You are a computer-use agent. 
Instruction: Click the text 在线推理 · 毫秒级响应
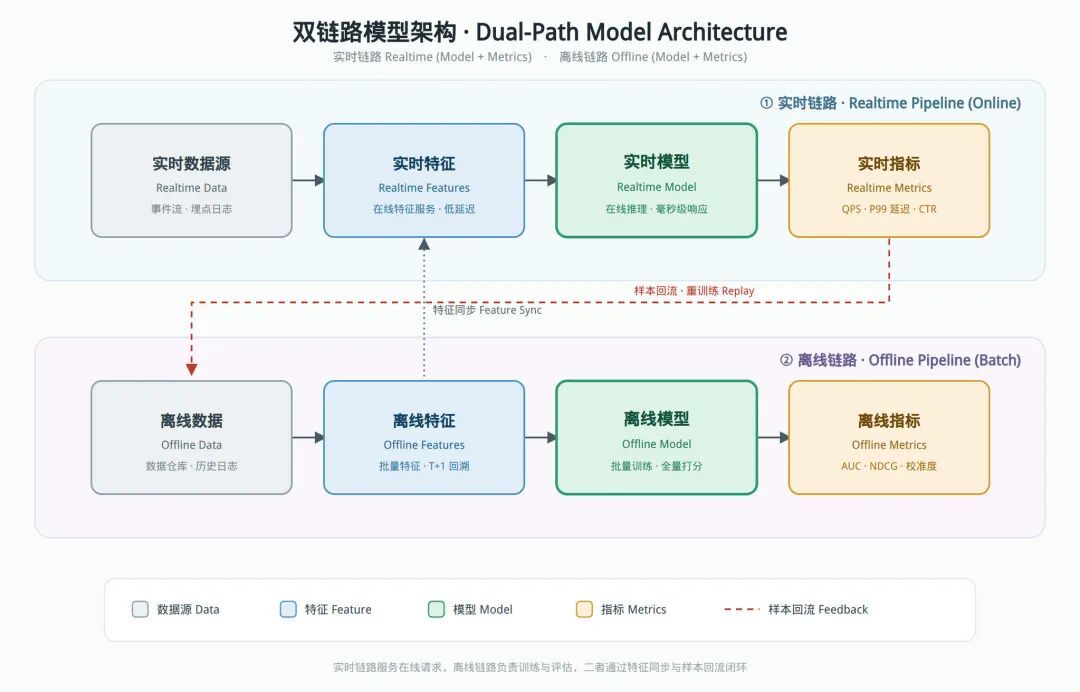pos(656,209)
